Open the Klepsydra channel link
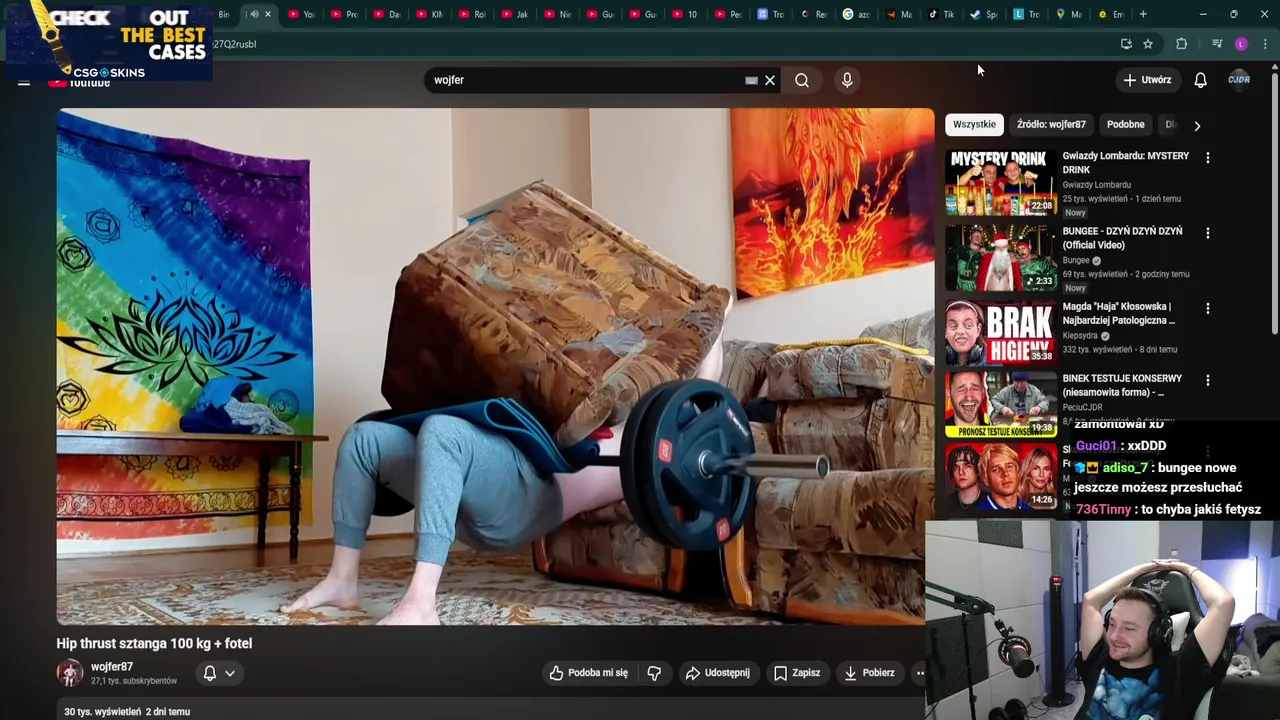This screenshot has height=720, width=1280. point(1081,336)
